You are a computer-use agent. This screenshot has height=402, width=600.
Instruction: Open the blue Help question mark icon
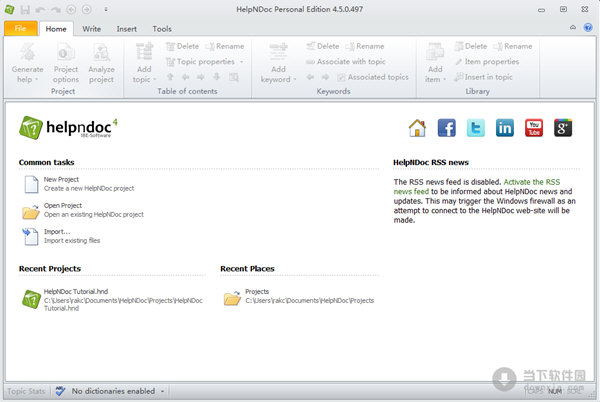(588, 28)
